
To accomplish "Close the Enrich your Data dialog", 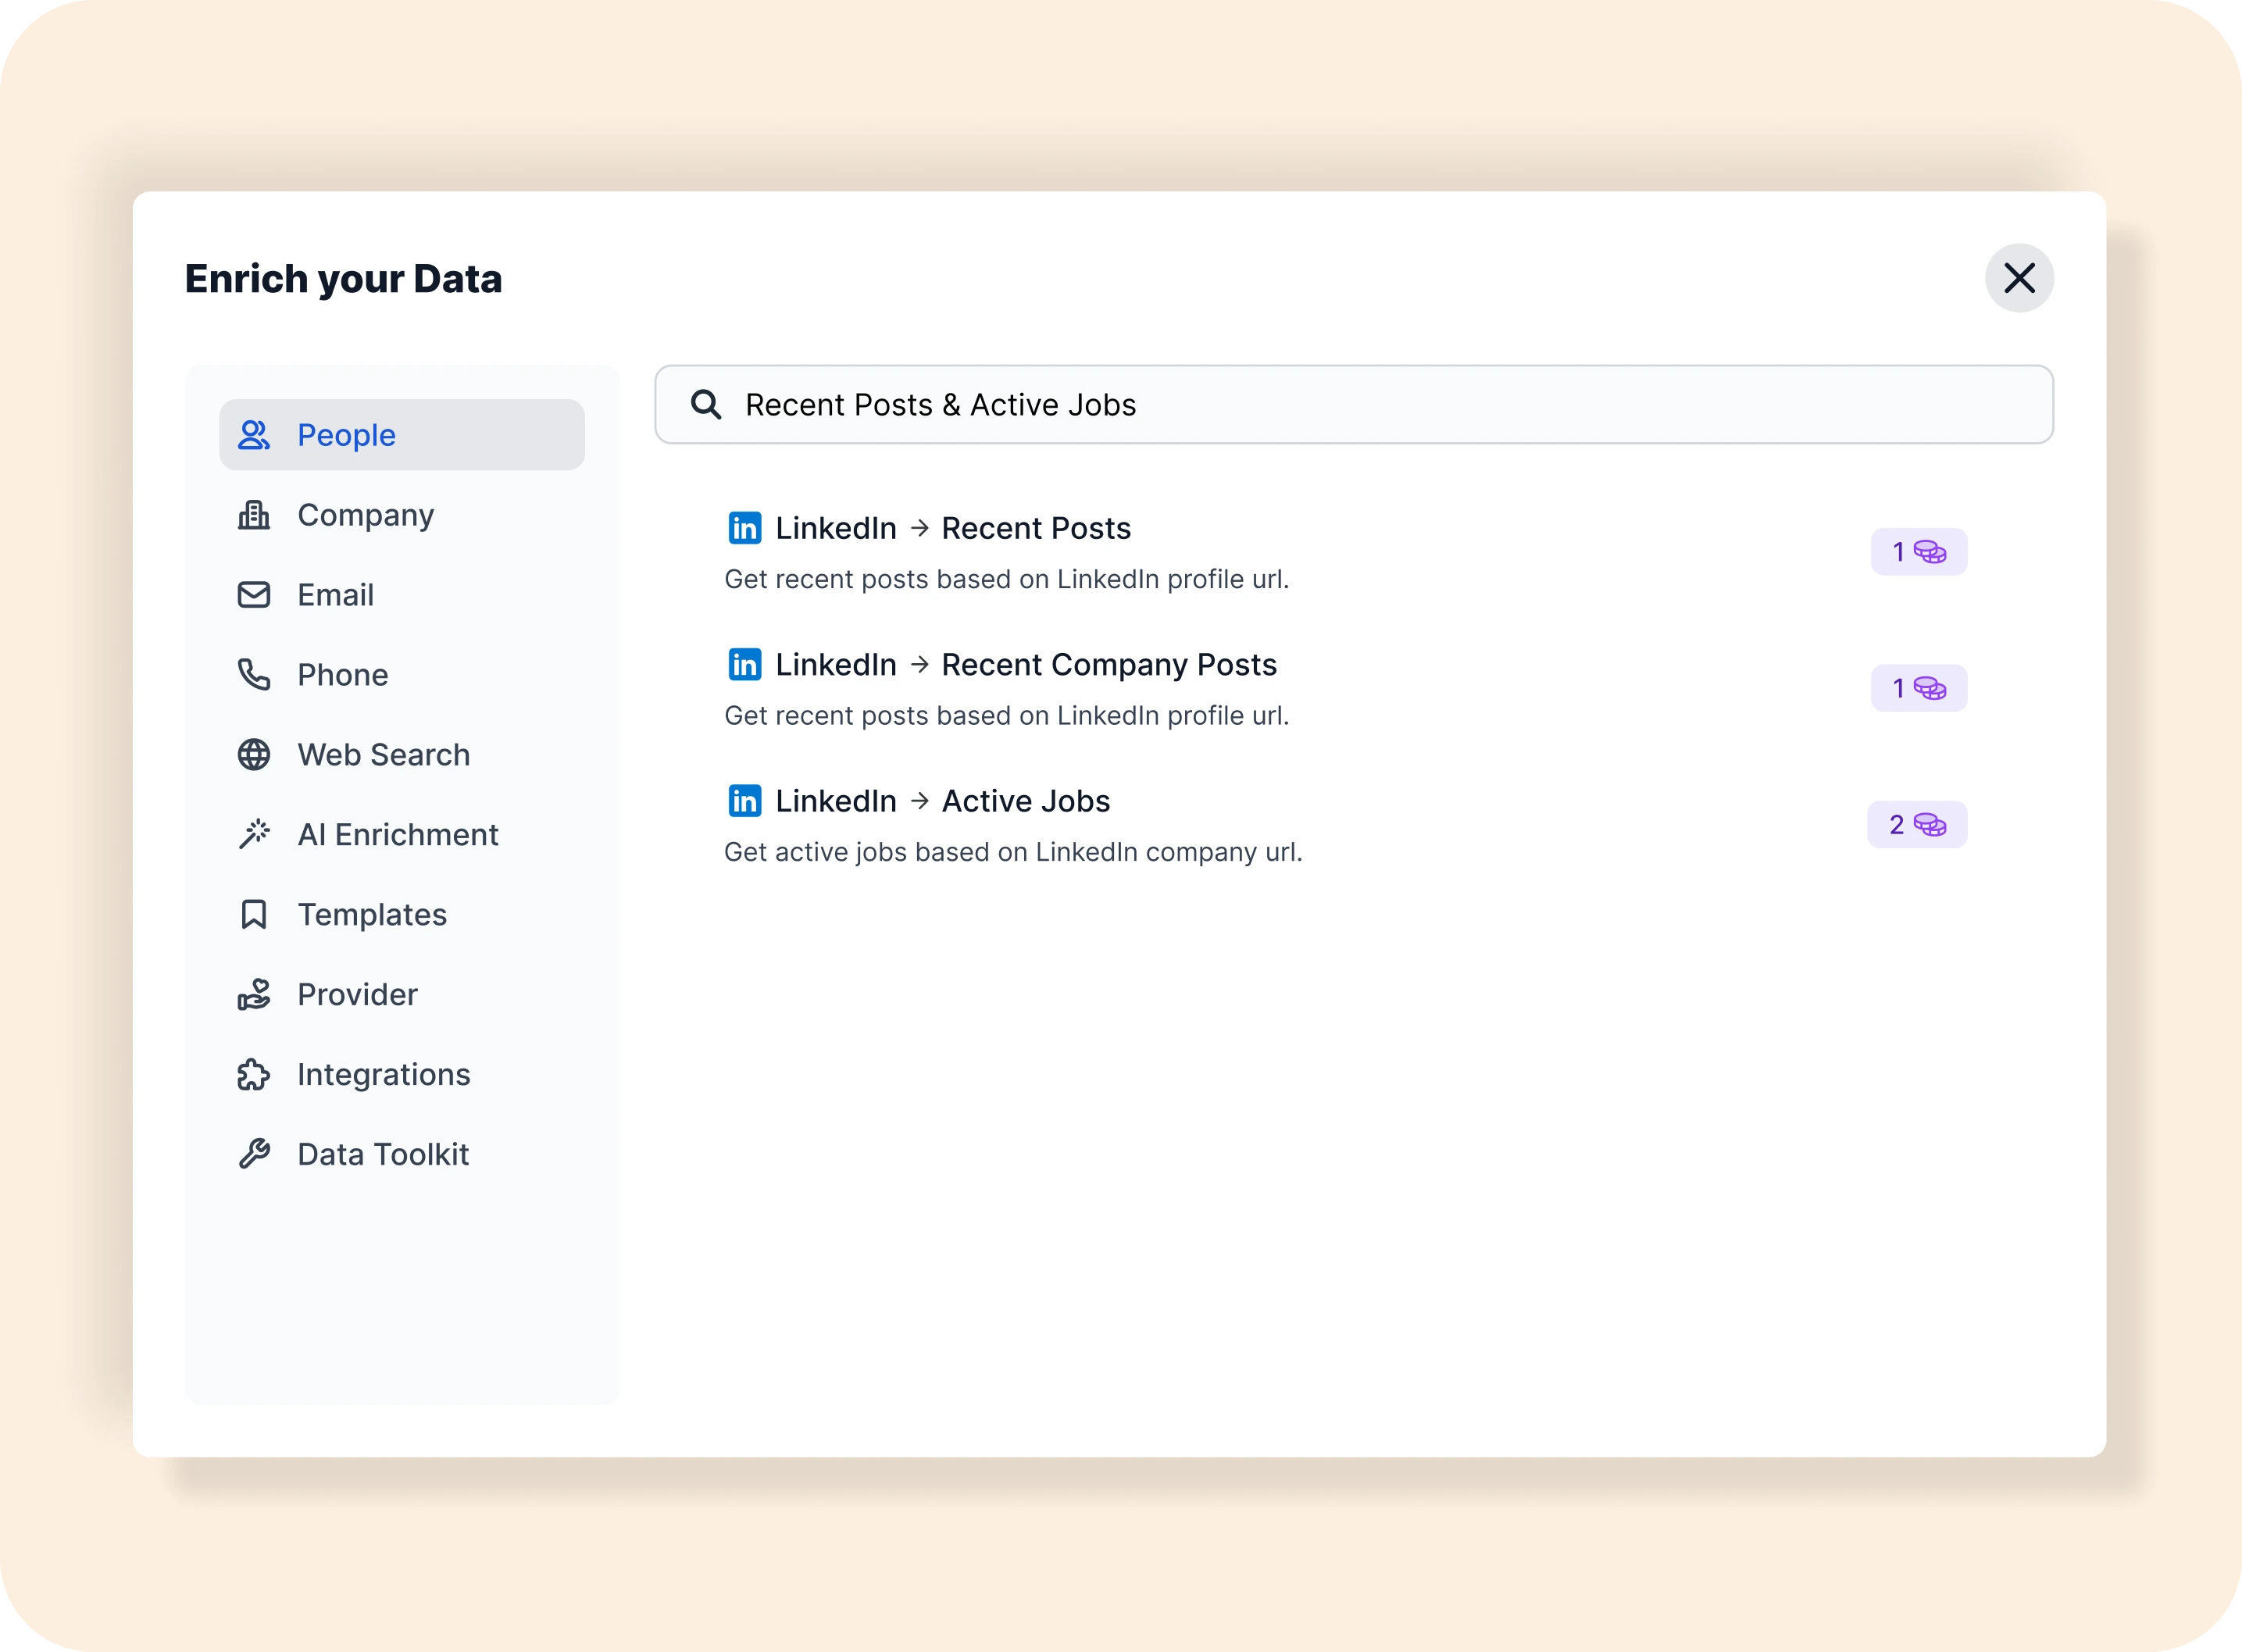I will click(x=2019, y=278).
